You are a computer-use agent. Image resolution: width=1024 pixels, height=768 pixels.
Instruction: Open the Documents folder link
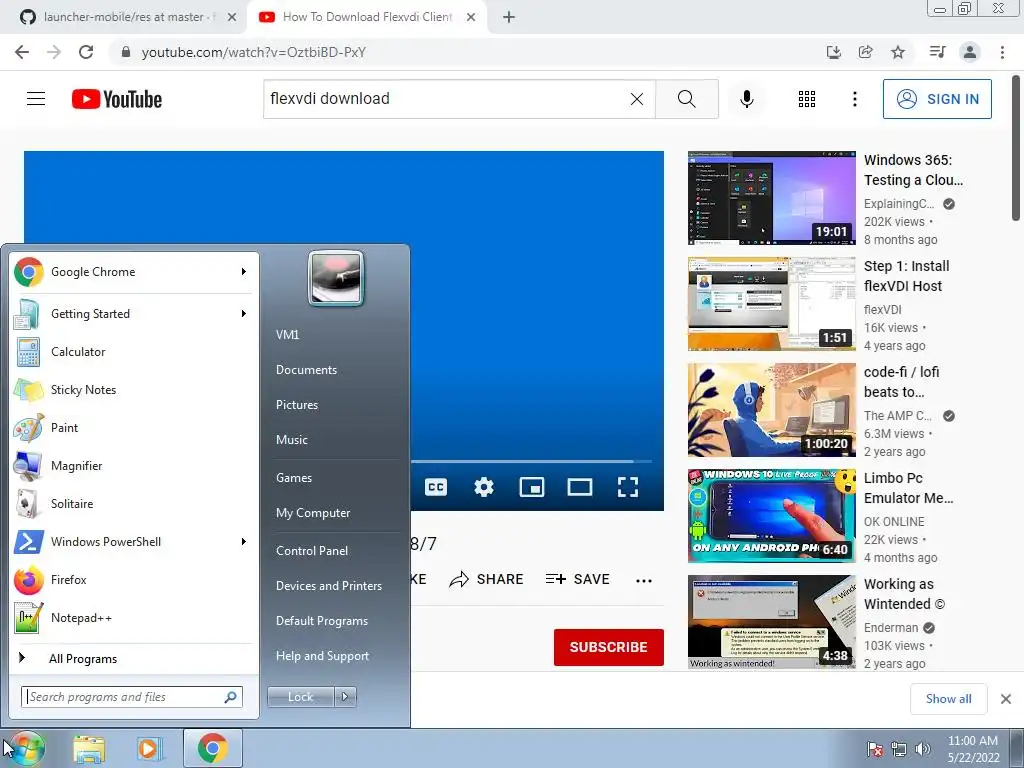306,370
